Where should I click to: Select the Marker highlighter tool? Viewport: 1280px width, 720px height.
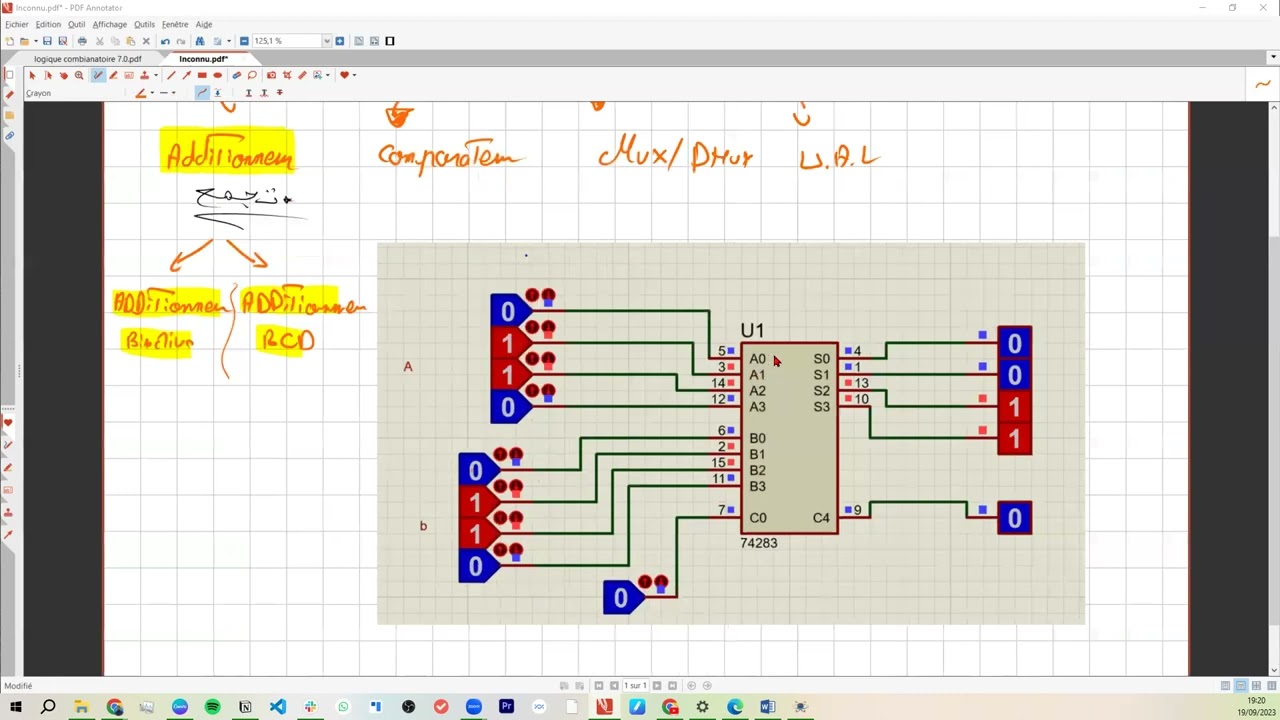113,75
